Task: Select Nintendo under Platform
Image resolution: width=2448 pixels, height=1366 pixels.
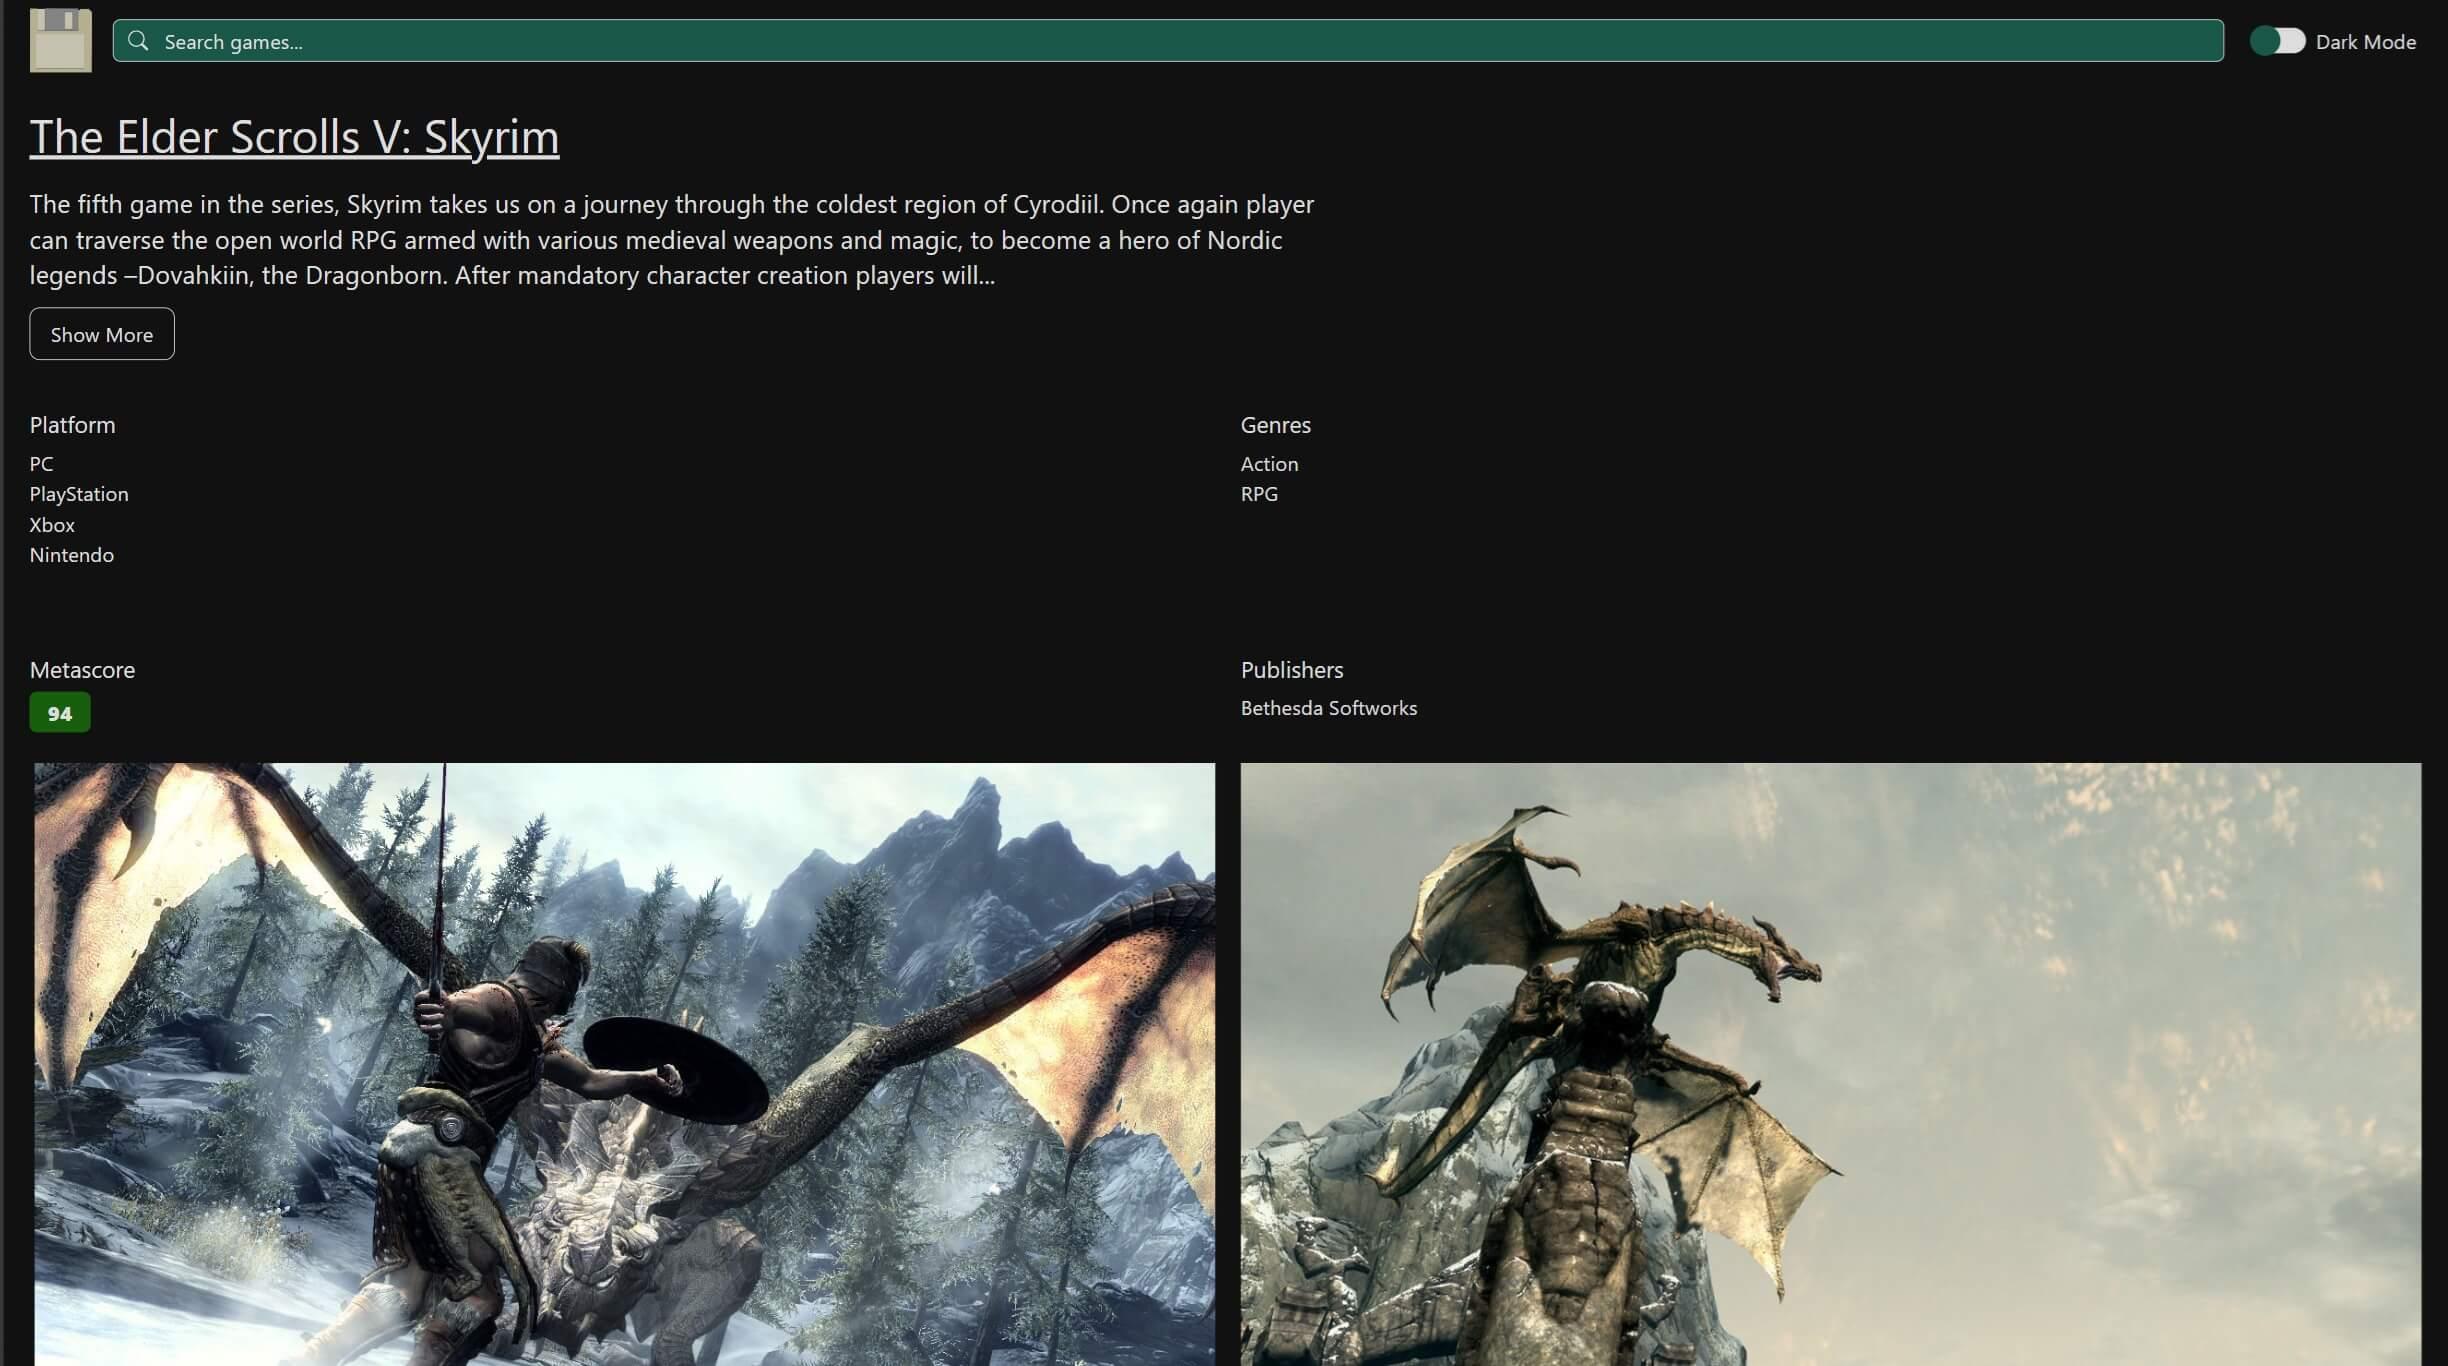Action: point(70,554)
